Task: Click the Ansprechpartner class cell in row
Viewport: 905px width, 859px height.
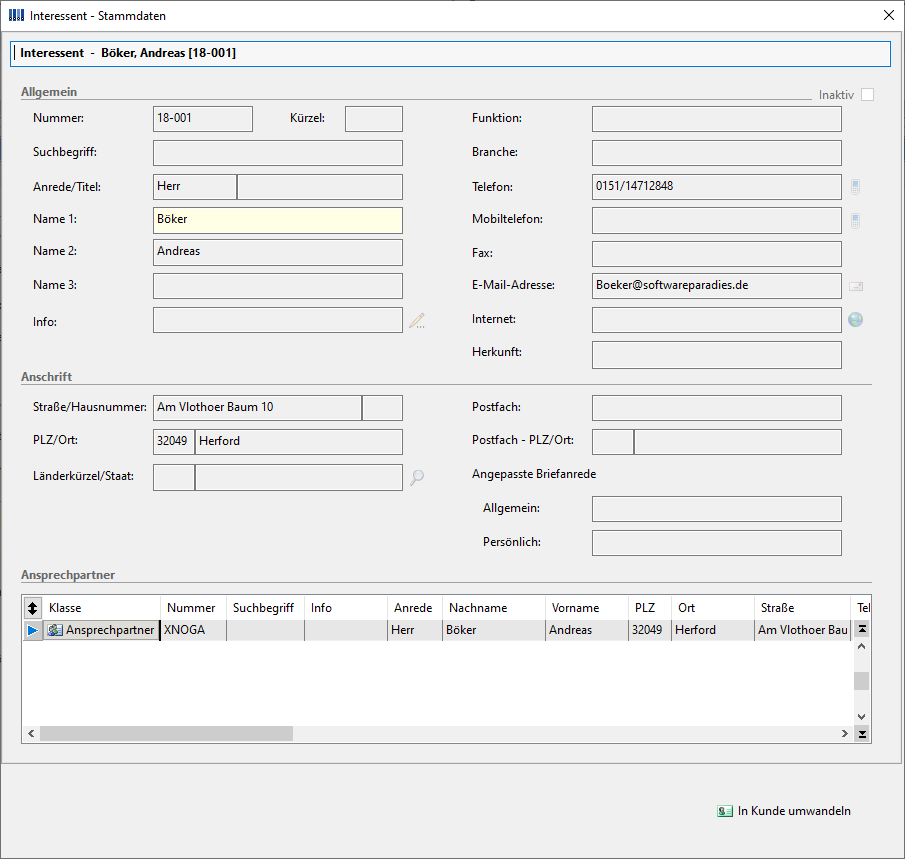Action: [x=101, y=630]
